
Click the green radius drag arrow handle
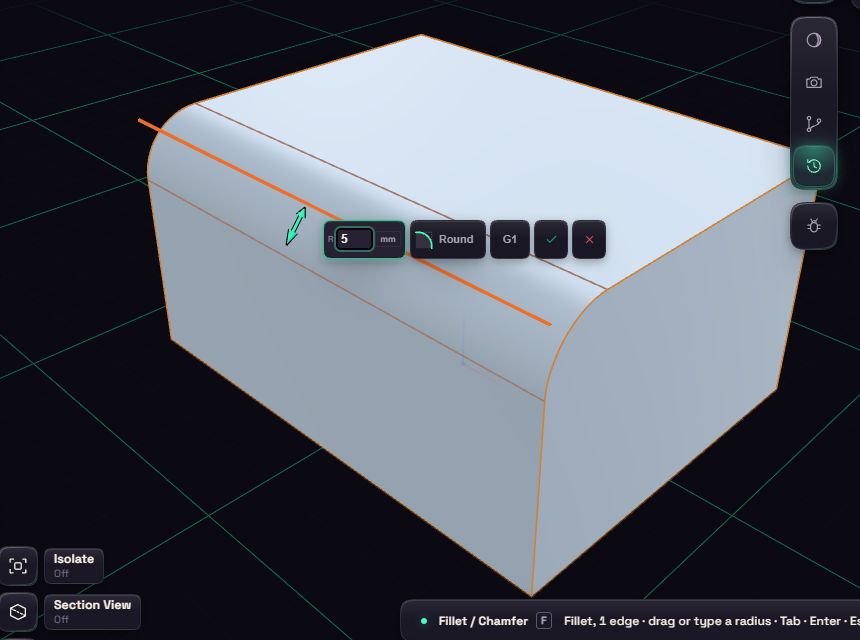(x=296, y=225)
